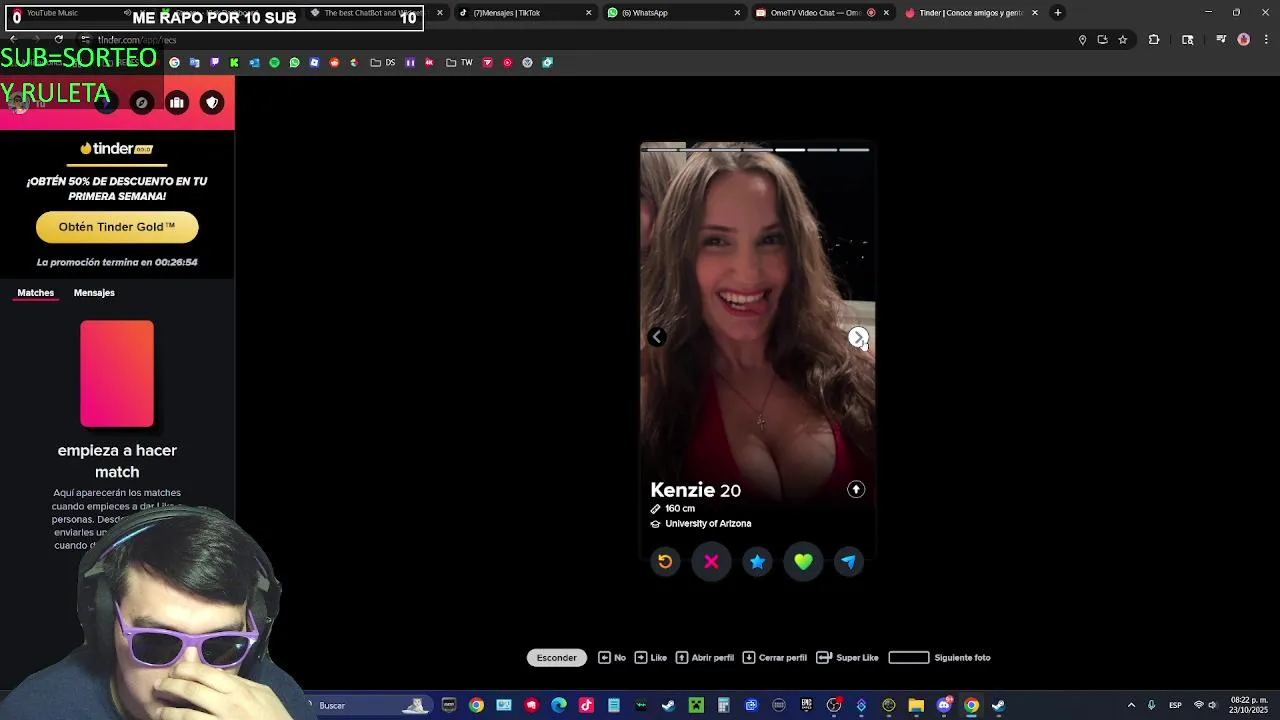
Task: Open Discord from the taskbar
Action: [944, 705]
